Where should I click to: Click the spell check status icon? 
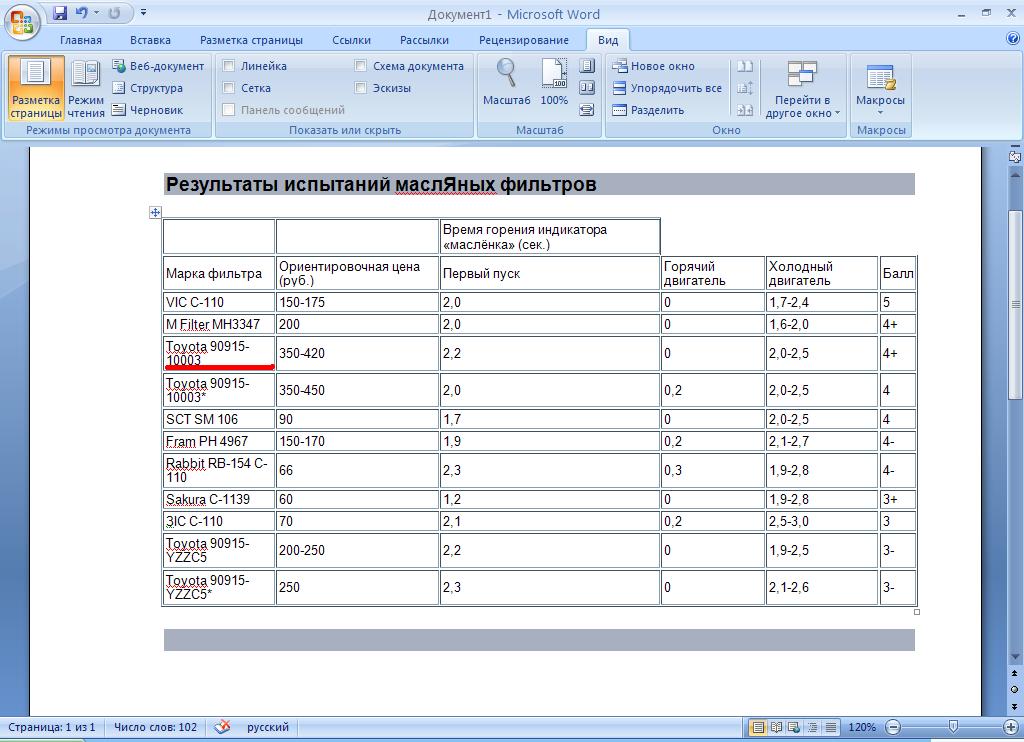coord(223,727)
